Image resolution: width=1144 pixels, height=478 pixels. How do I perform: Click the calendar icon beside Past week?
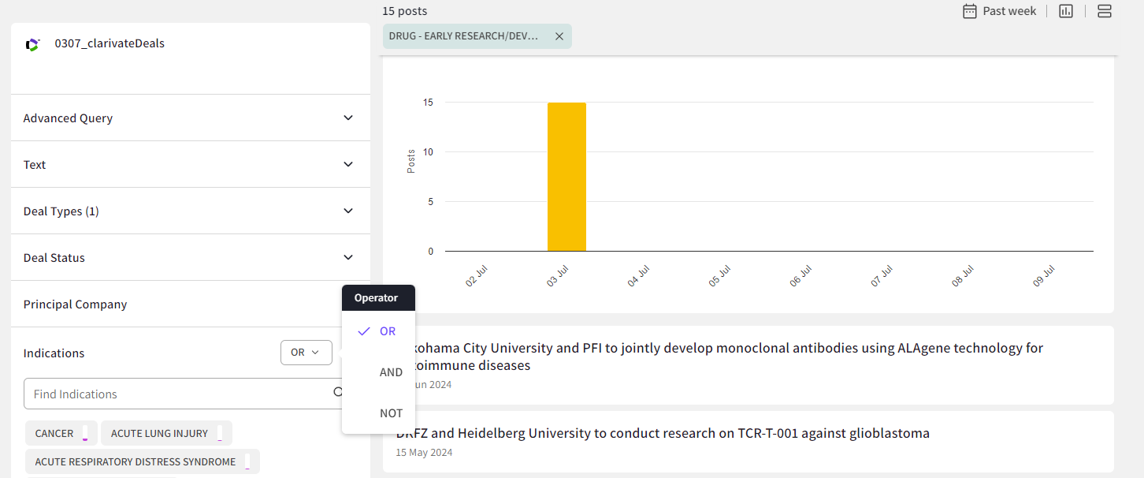click(x=969, y=11)
